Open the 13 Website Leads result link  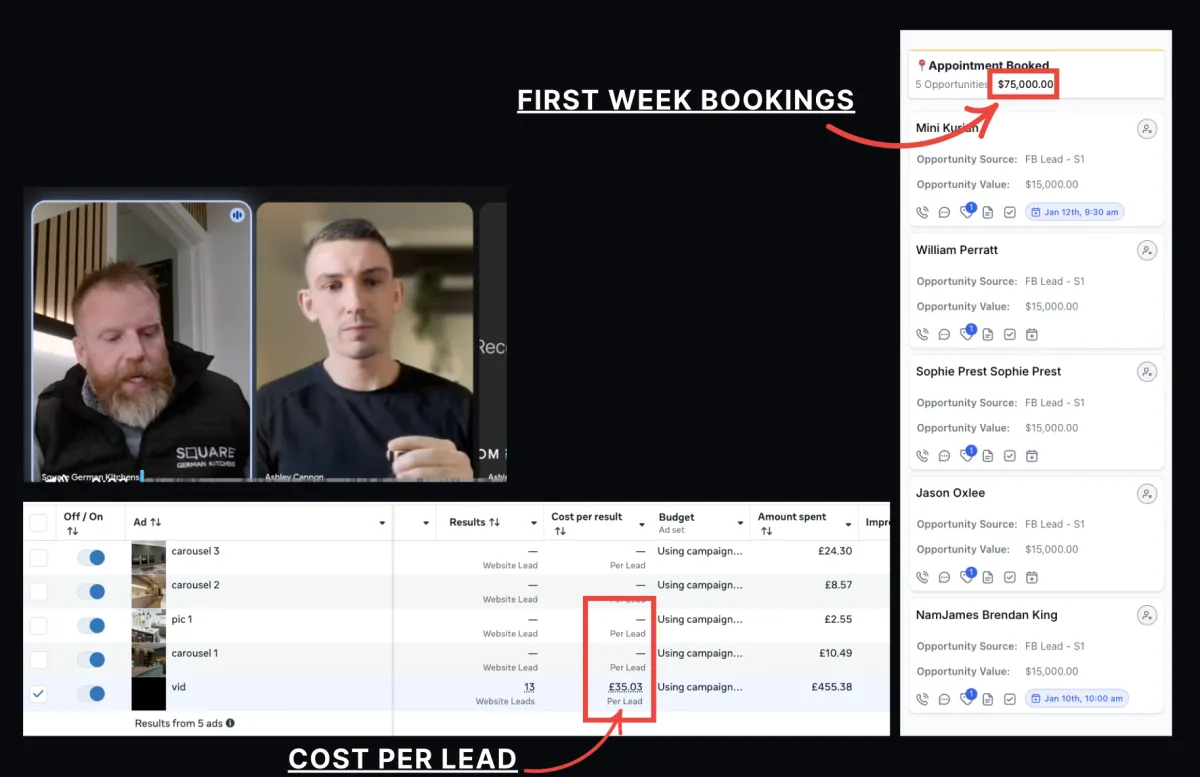(x=529, y=687)
